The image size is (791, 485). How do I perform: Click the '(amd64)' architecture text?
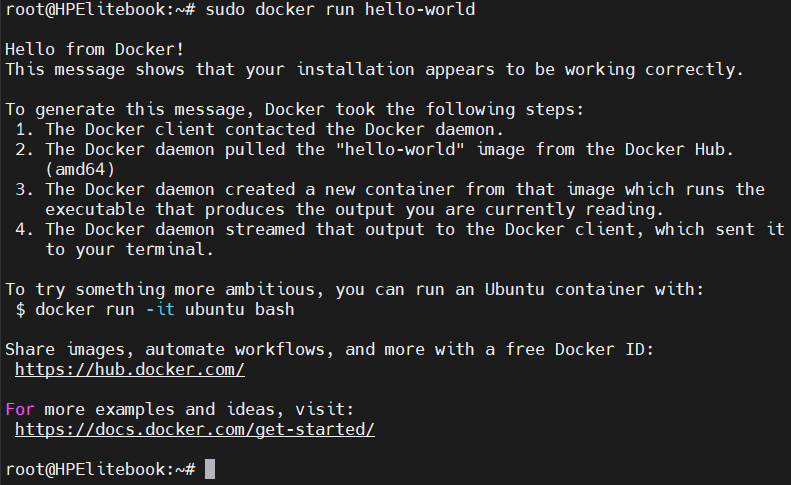(80, 169)
